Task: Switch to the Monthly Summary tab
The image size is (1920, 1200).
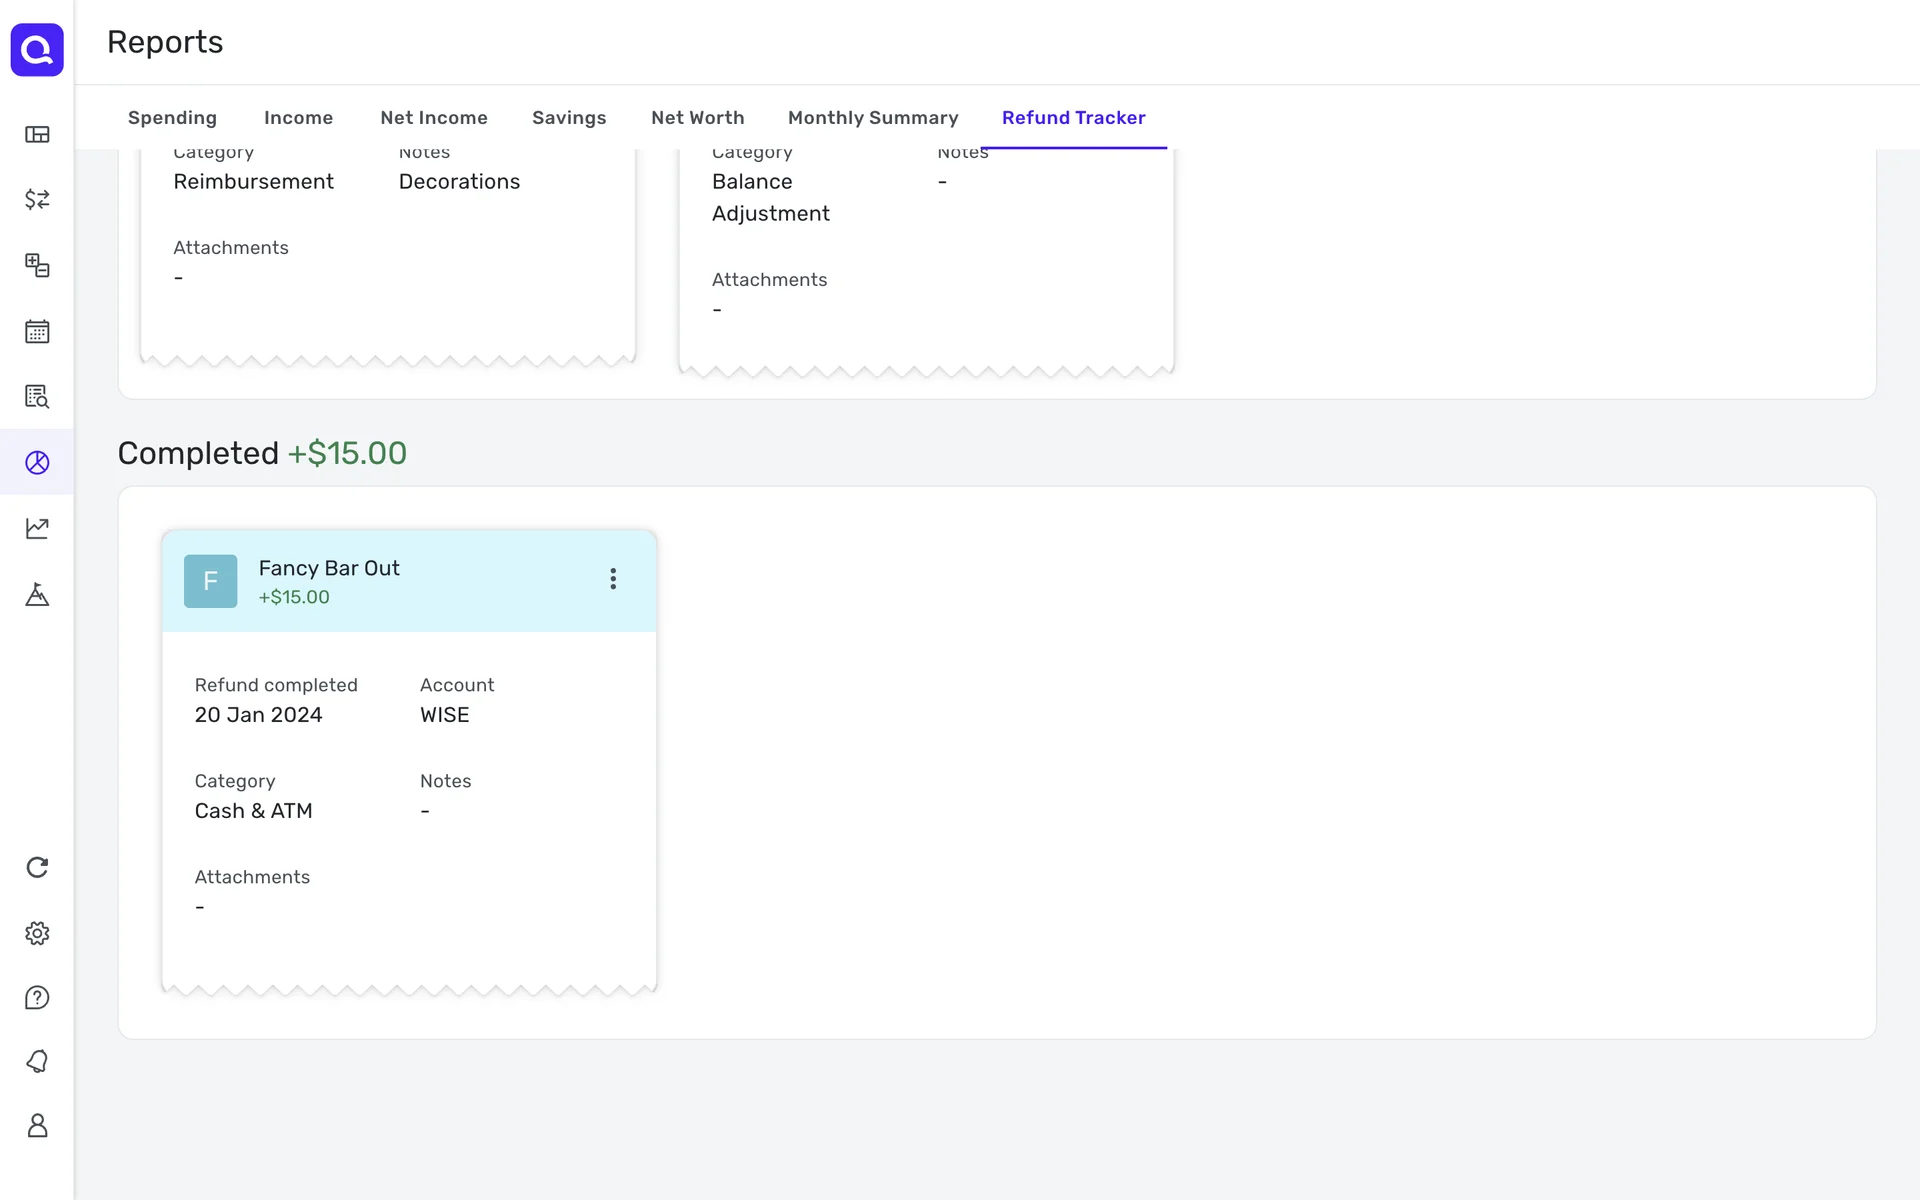Action: click(x=872, y=118)
